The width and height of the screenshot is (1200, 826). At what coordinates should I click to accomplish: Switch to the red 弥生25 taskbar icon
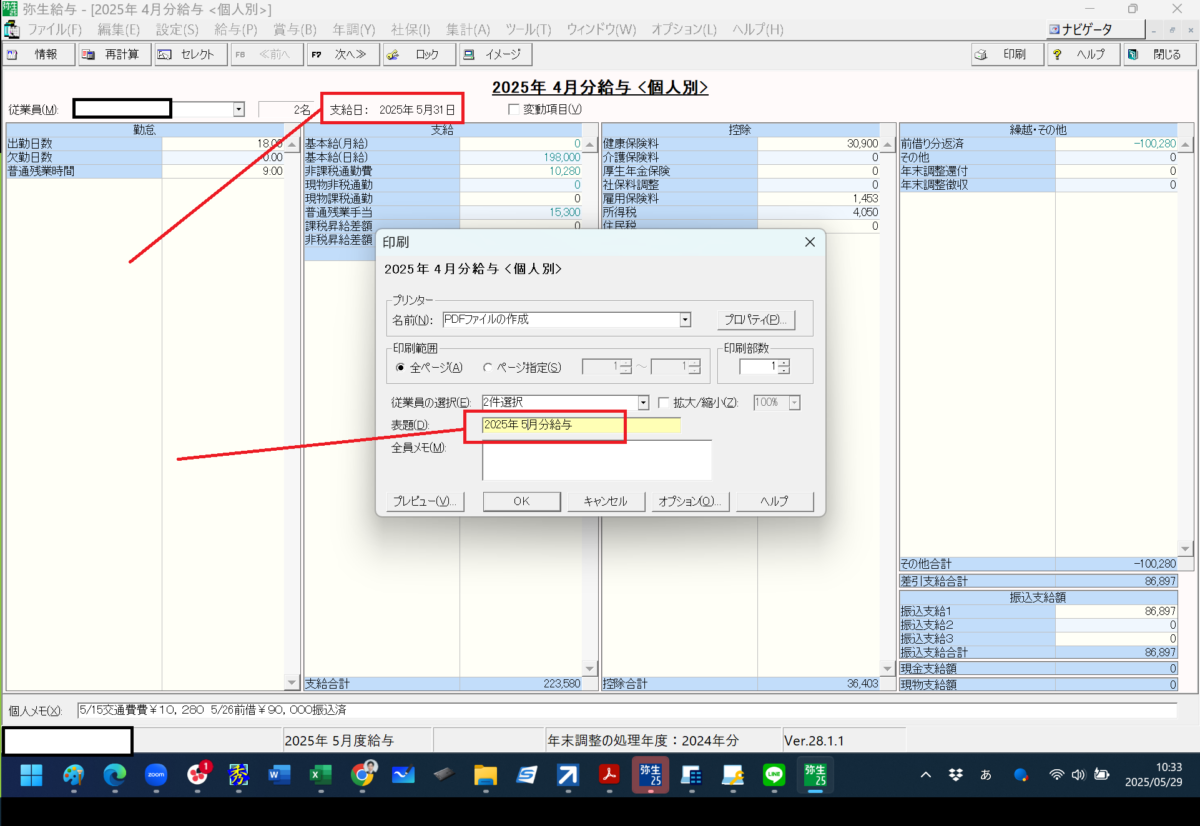click(650, 774)
